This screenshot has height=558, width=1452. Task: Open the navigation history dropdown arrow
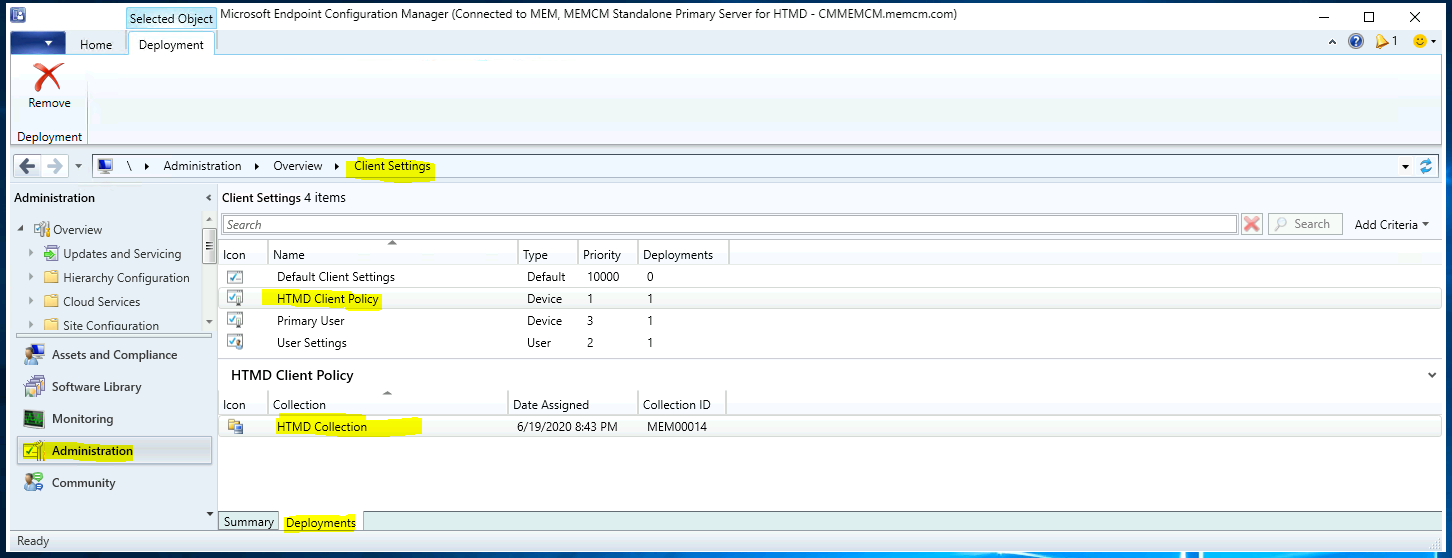tap(78, 166)
